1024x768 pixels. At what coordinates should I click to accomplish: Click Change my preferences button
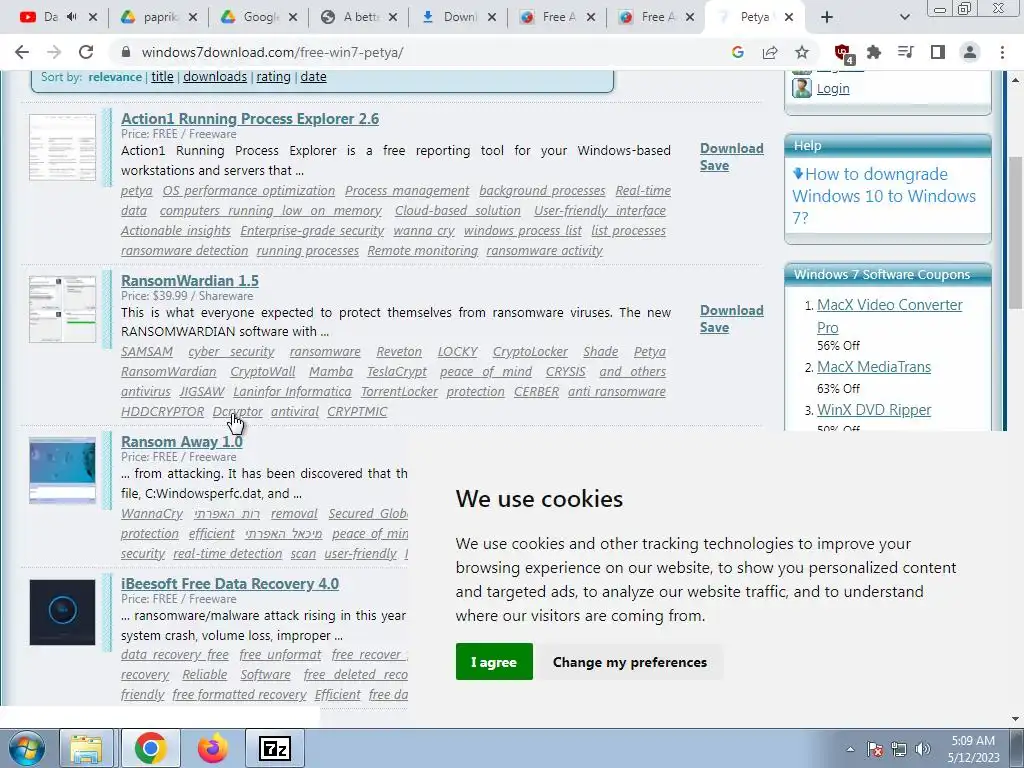[x=630, y=662]
